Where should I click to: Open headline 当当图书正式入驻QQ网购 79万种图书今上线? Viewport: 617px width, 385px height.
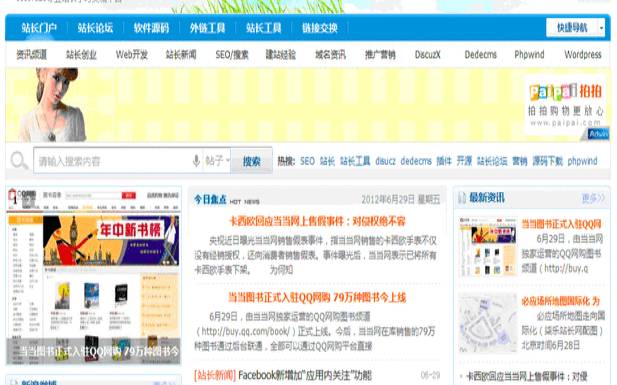[x=317, y=297]
